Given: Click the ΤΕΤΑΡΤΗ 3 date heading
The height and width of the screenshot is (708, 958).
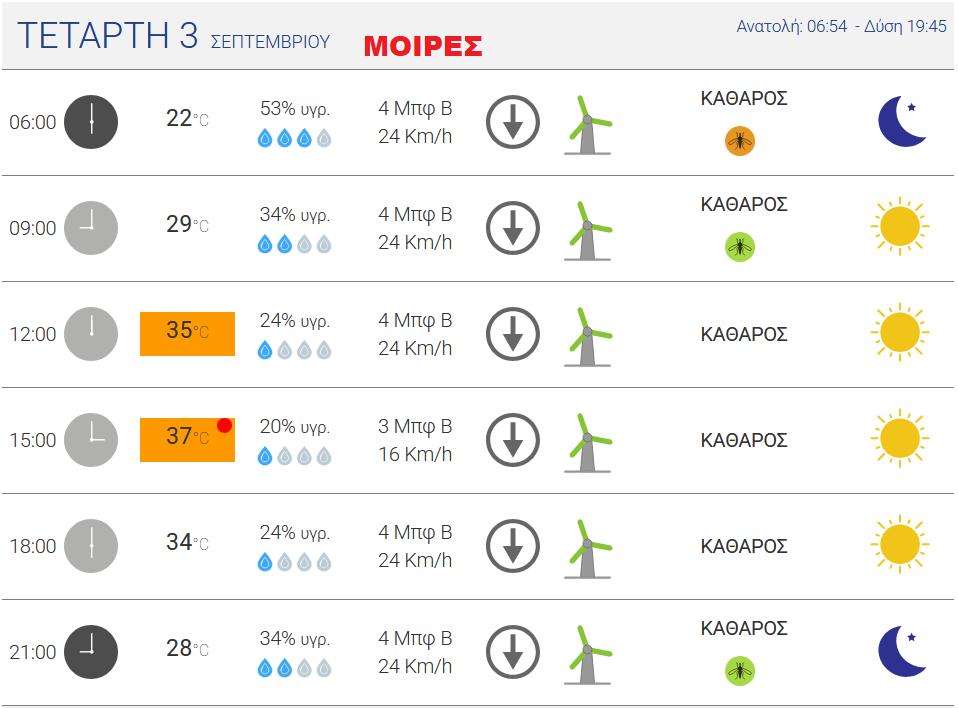Looking at the screenshot, I should (108, 35).
